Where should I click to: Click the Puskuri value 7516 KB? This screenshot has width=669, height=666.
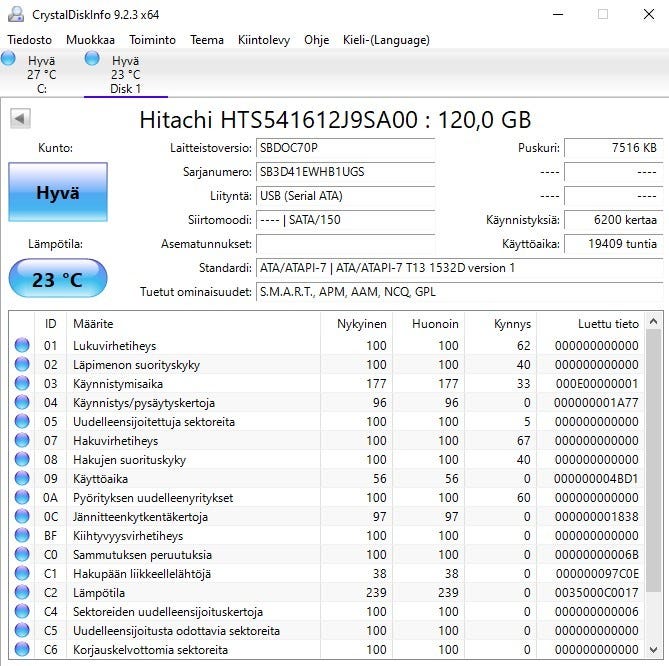coord(614,148)
